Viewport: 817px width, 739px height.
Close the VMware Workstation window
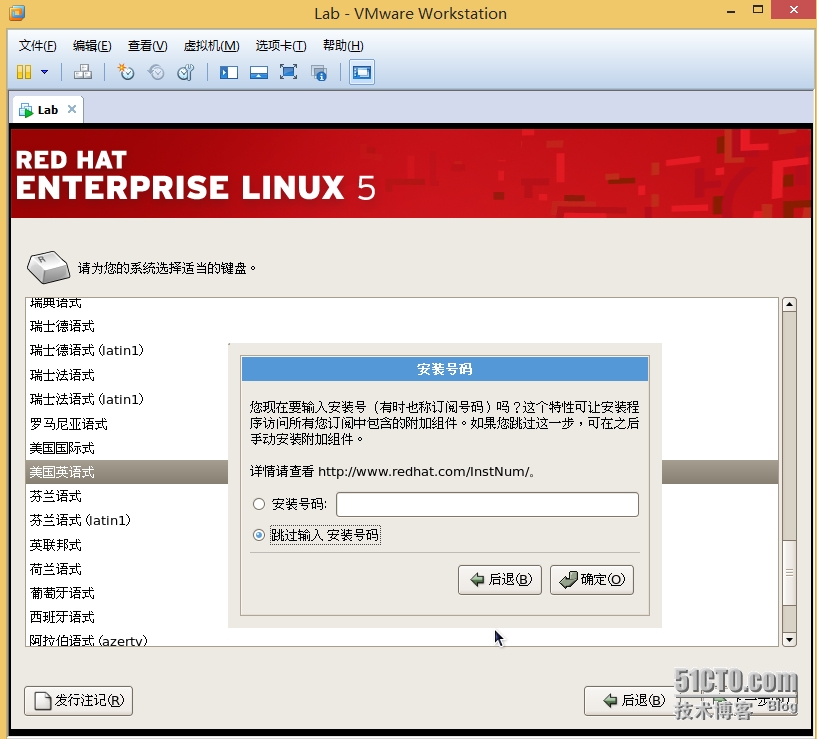(x=794, y=9)
